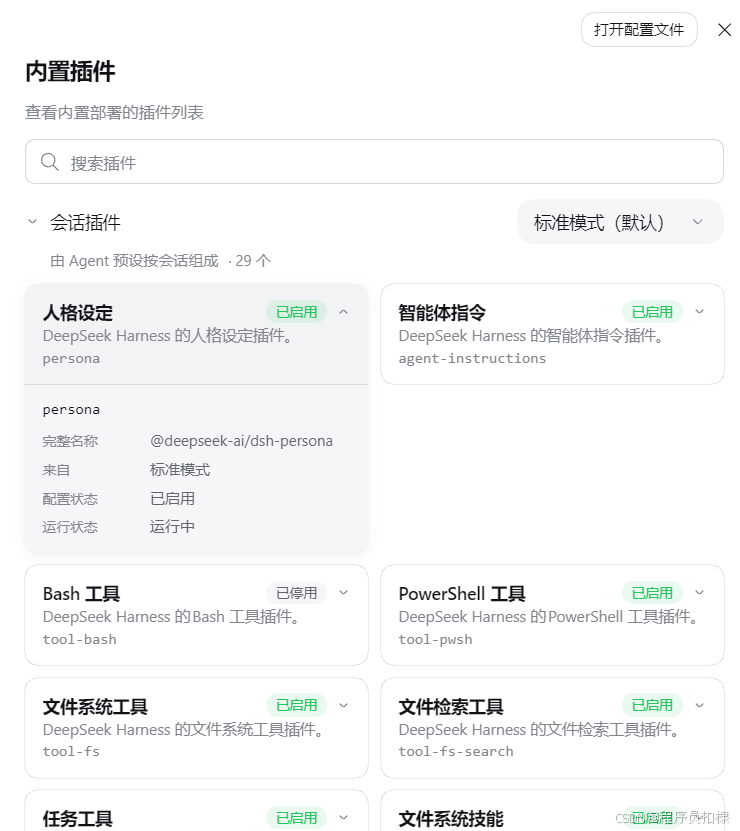Toggle the 已停用 badge on Bash 工具
This screenshot has width=740, height=831.
(x=296, y=593)
